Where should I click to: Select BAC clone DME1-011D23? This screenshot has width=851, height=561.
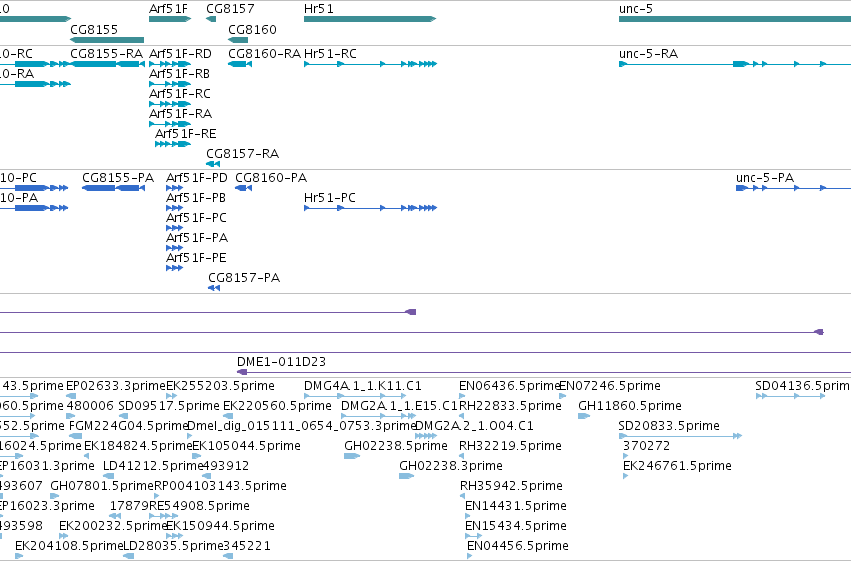click(281, 362)
